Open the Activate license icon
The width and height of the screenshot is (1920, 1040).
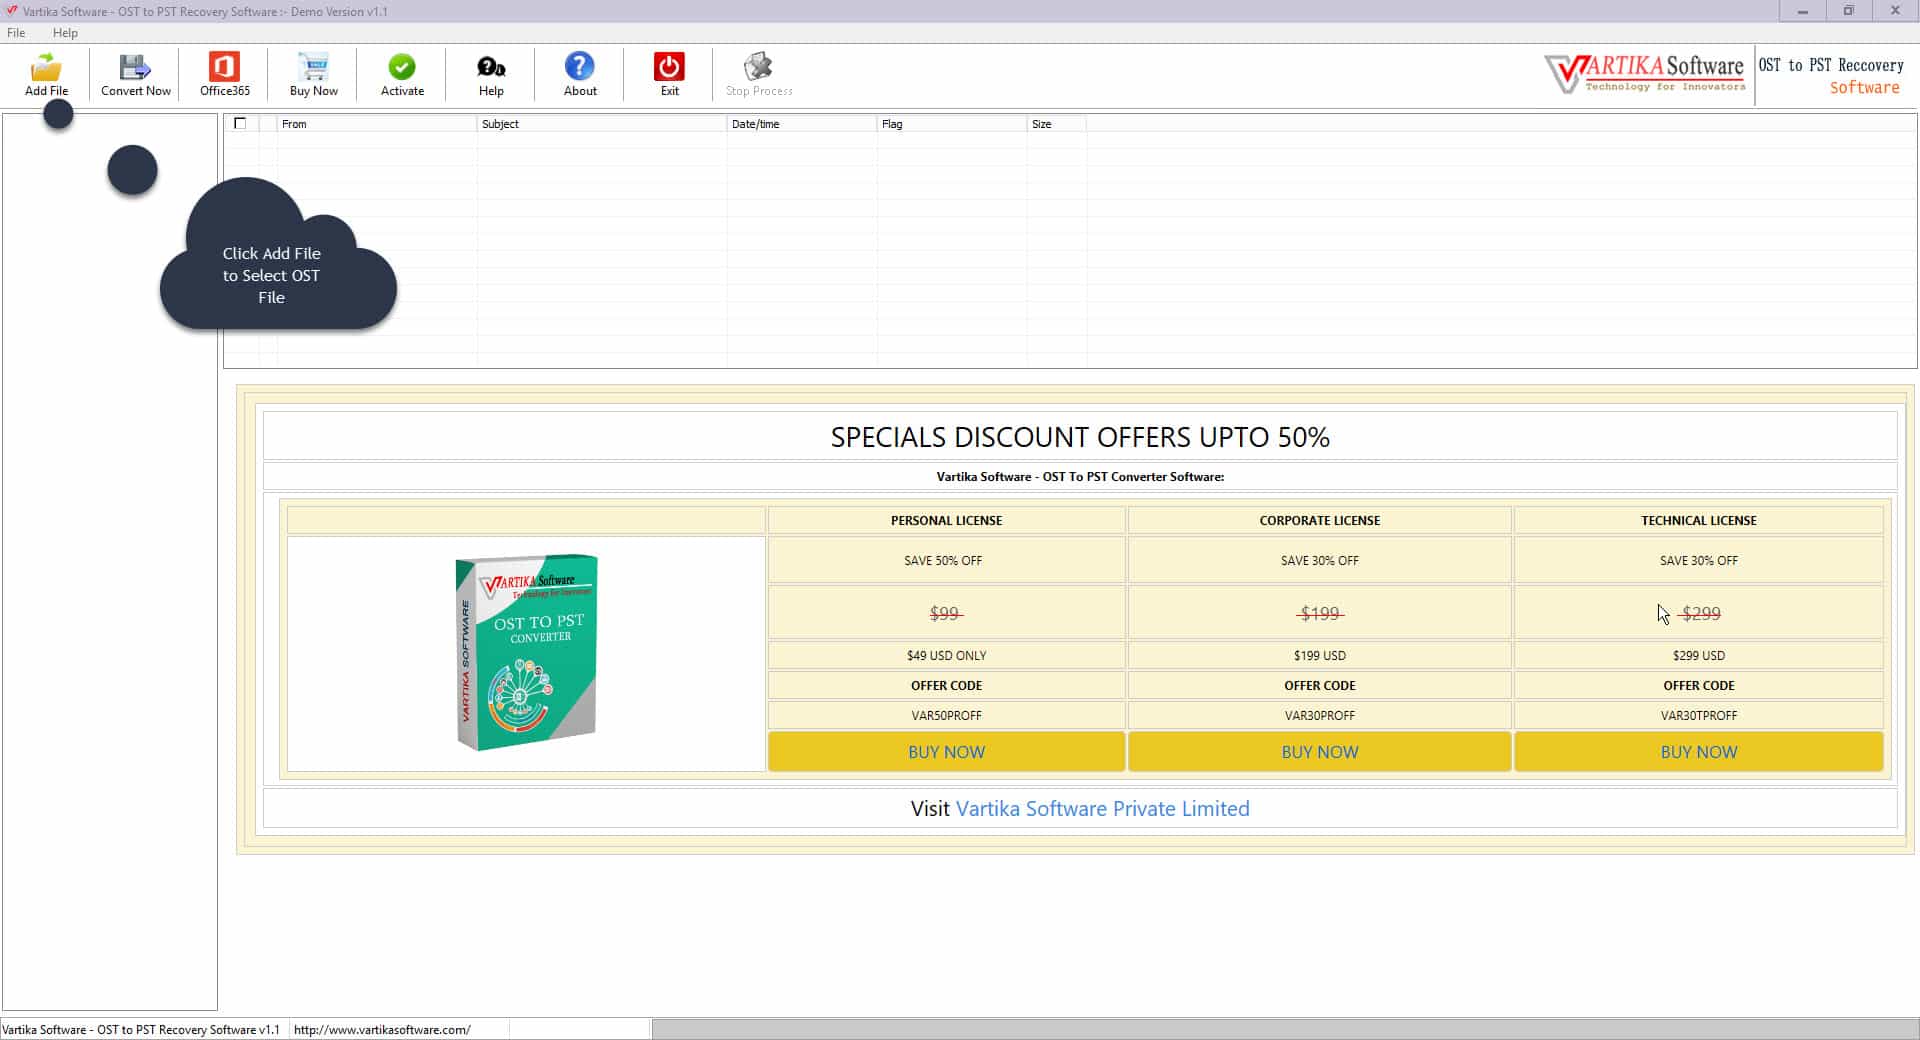click(x=402, y=67)
